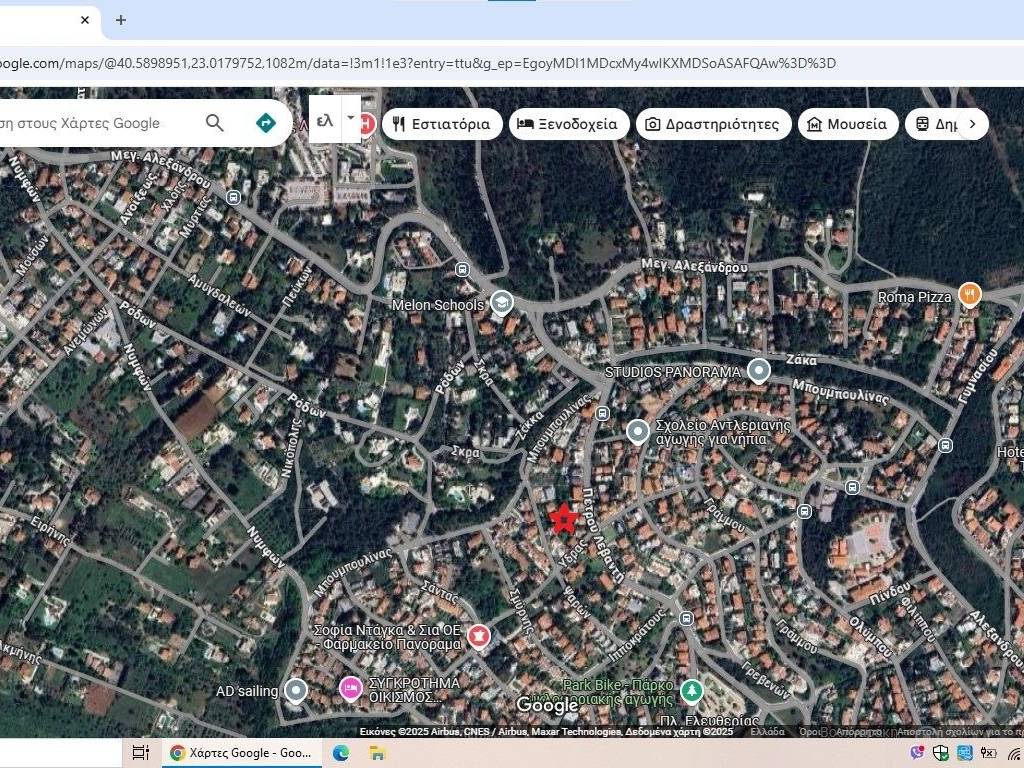Filter map by Εστιατόρια chip

442,124
